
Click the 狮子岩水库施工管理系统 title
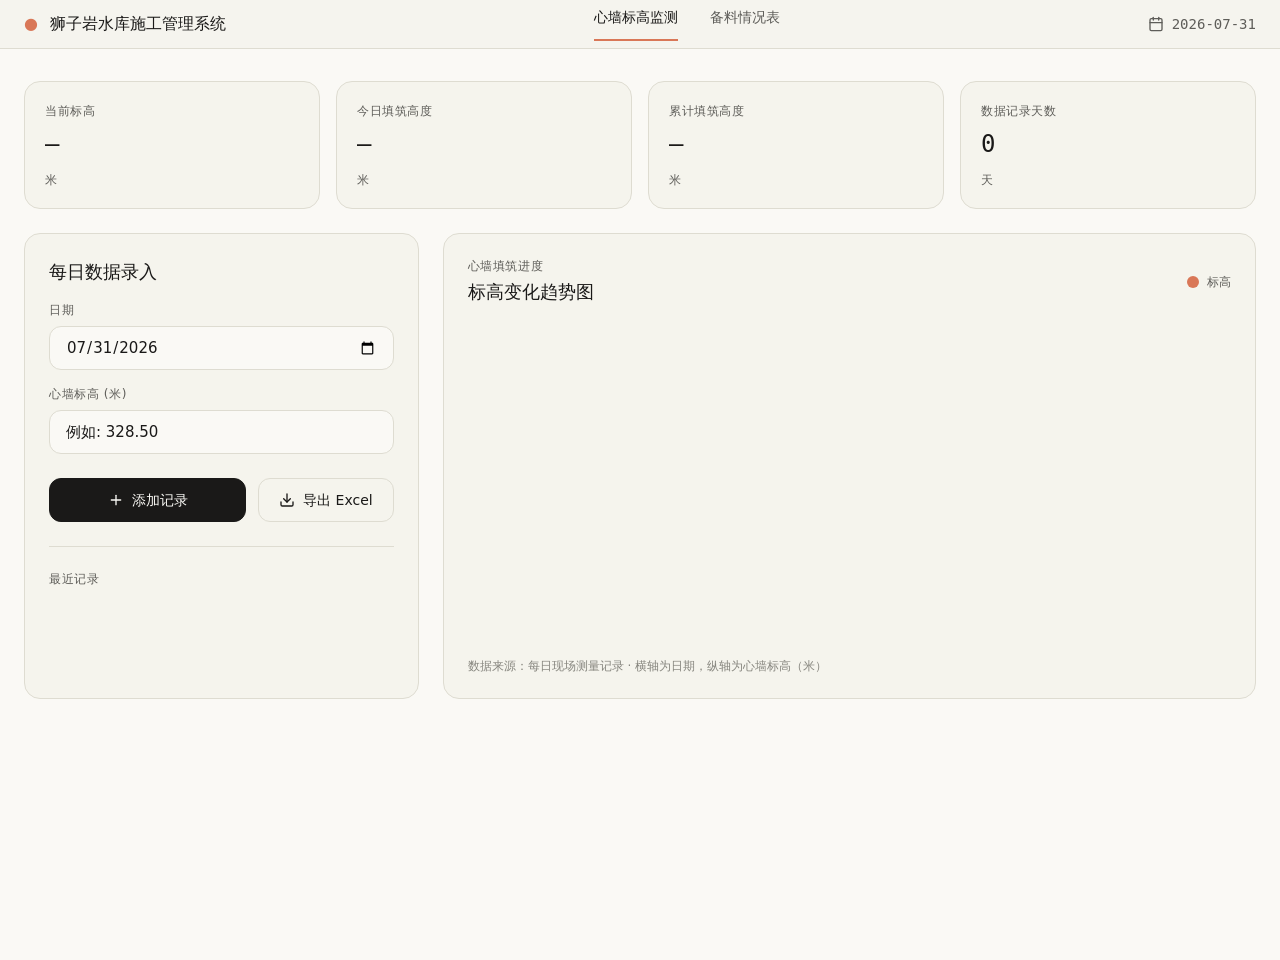138,24
